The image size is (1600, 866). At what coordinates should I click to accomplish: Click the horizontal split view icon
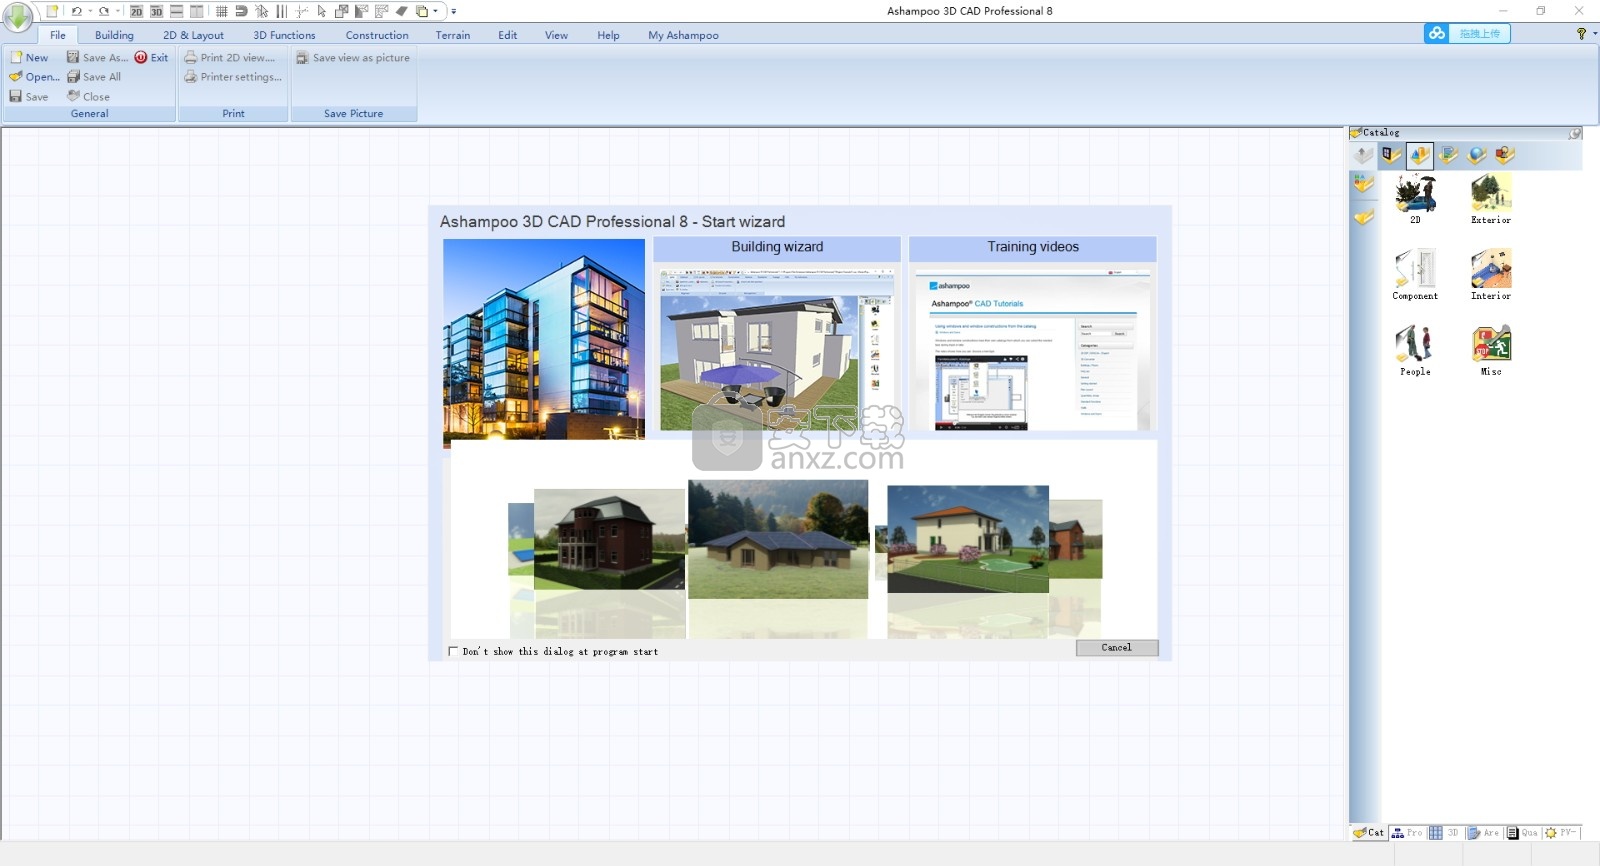[x=176, y=12]
